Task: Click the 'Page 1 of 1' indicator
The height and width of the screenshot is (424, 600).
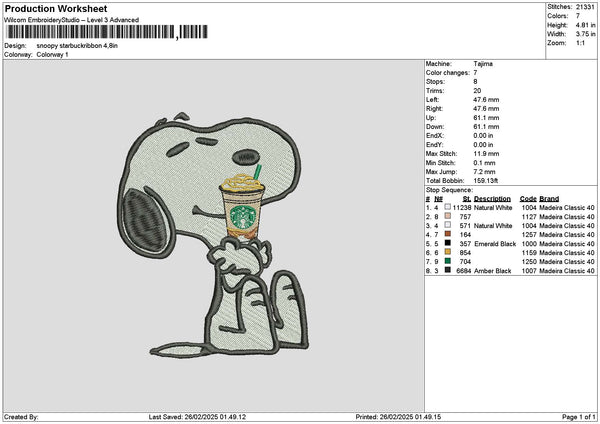Action: tap(579, 417)
